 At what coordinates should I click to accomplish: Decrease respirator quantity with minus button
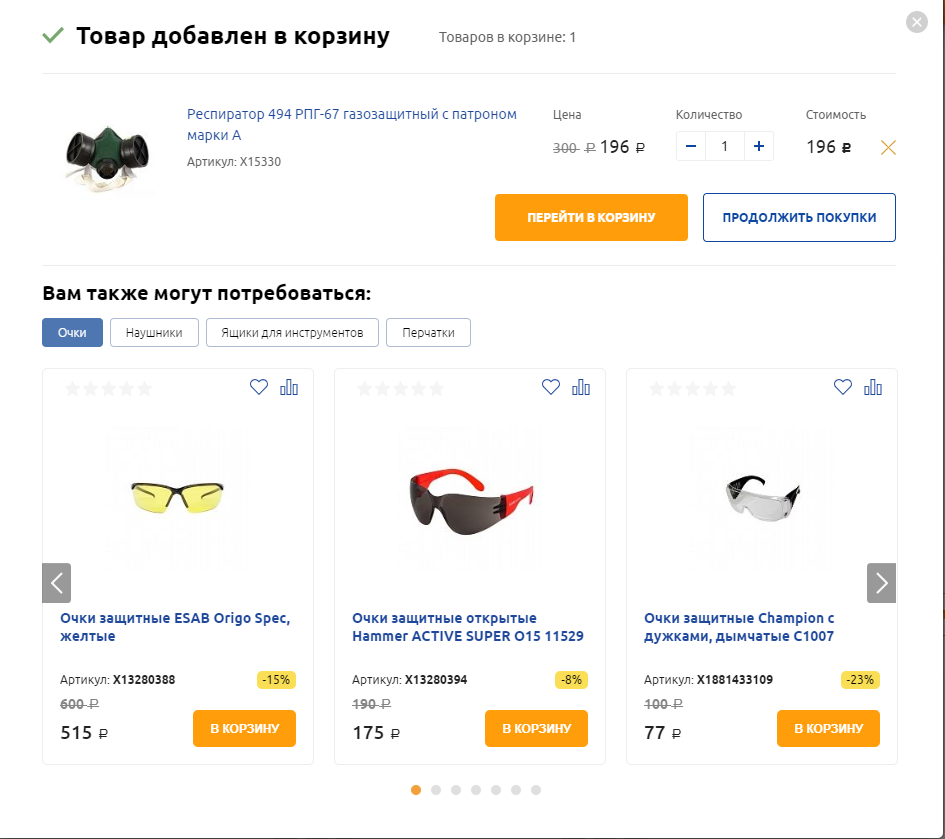(x=691, y=146)
